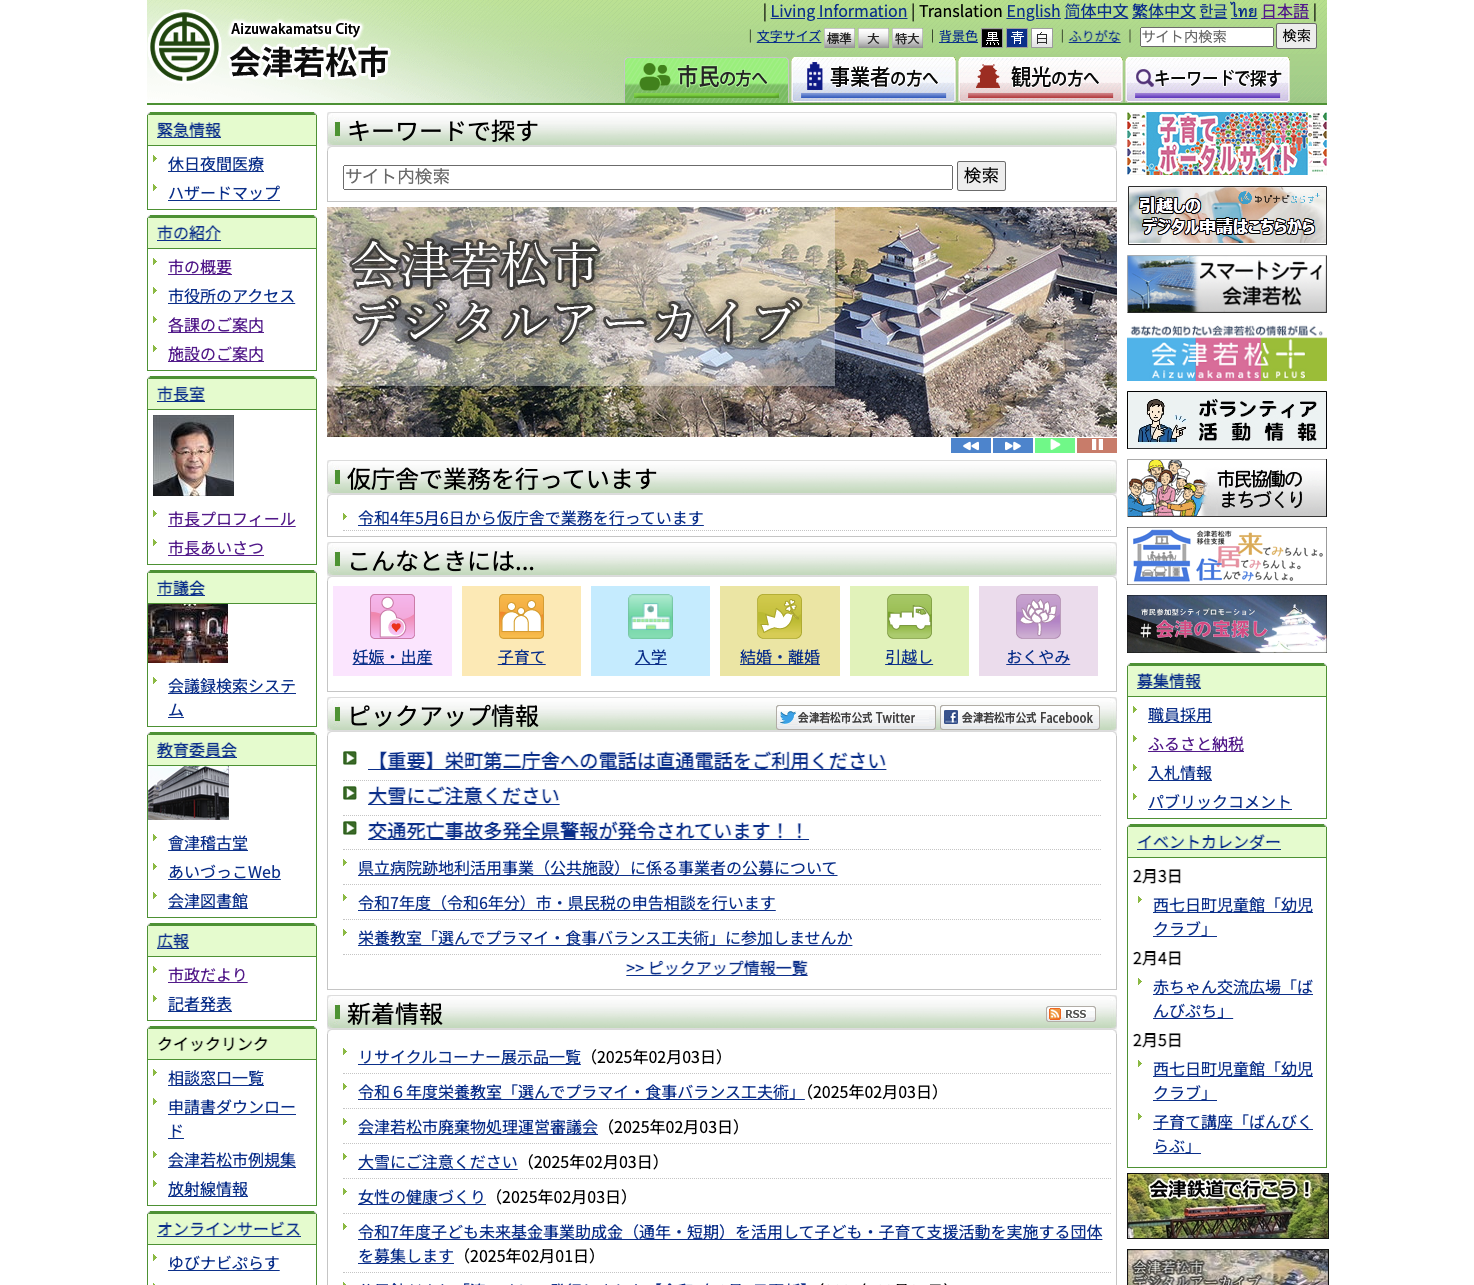Screen dimensions: 1474x1285
Task: Open the Search by Keyword tab
Action: [x=1207, y=79]
